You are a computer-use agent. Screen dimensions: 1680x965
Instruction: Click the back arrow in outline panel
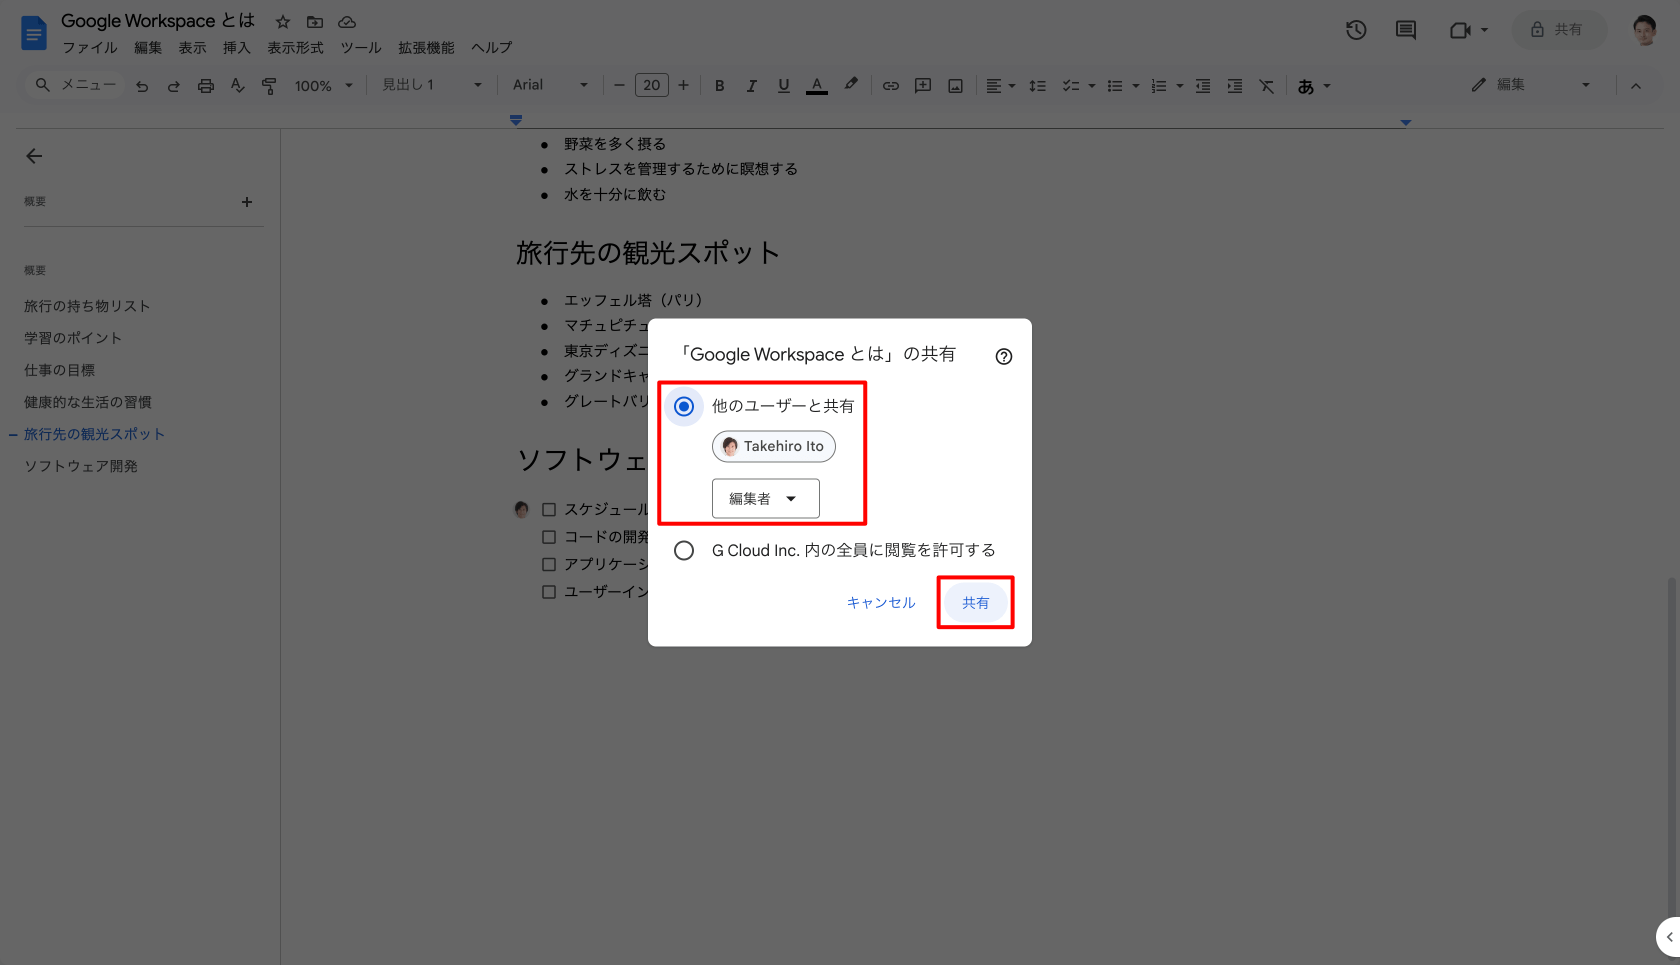34,156
